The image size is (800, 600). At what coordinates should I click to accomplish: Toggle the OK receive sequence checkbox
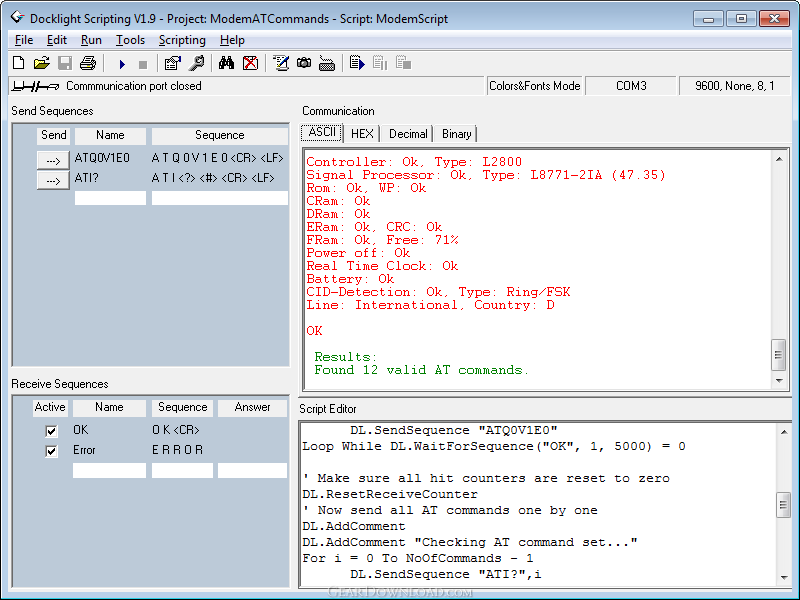(51, 431)
